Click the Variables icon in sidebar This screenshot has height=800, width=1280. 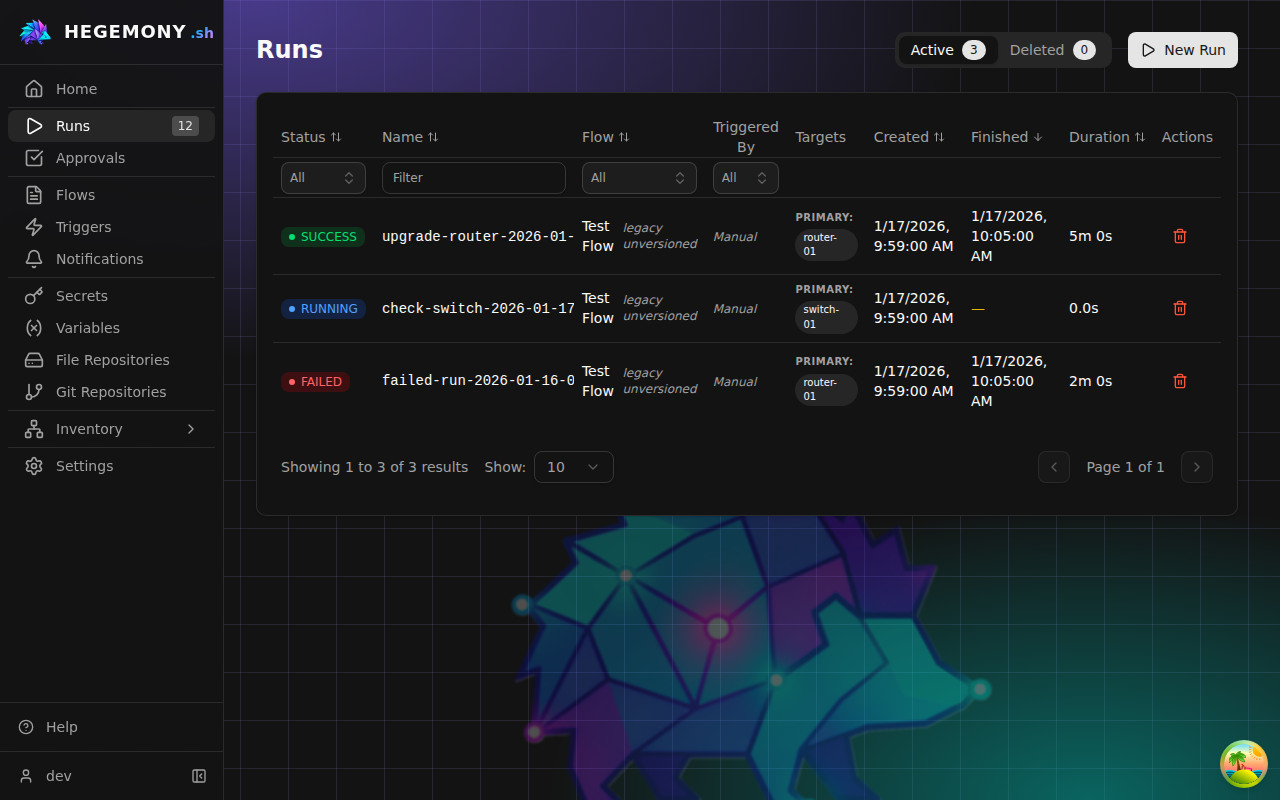point(34,328)
